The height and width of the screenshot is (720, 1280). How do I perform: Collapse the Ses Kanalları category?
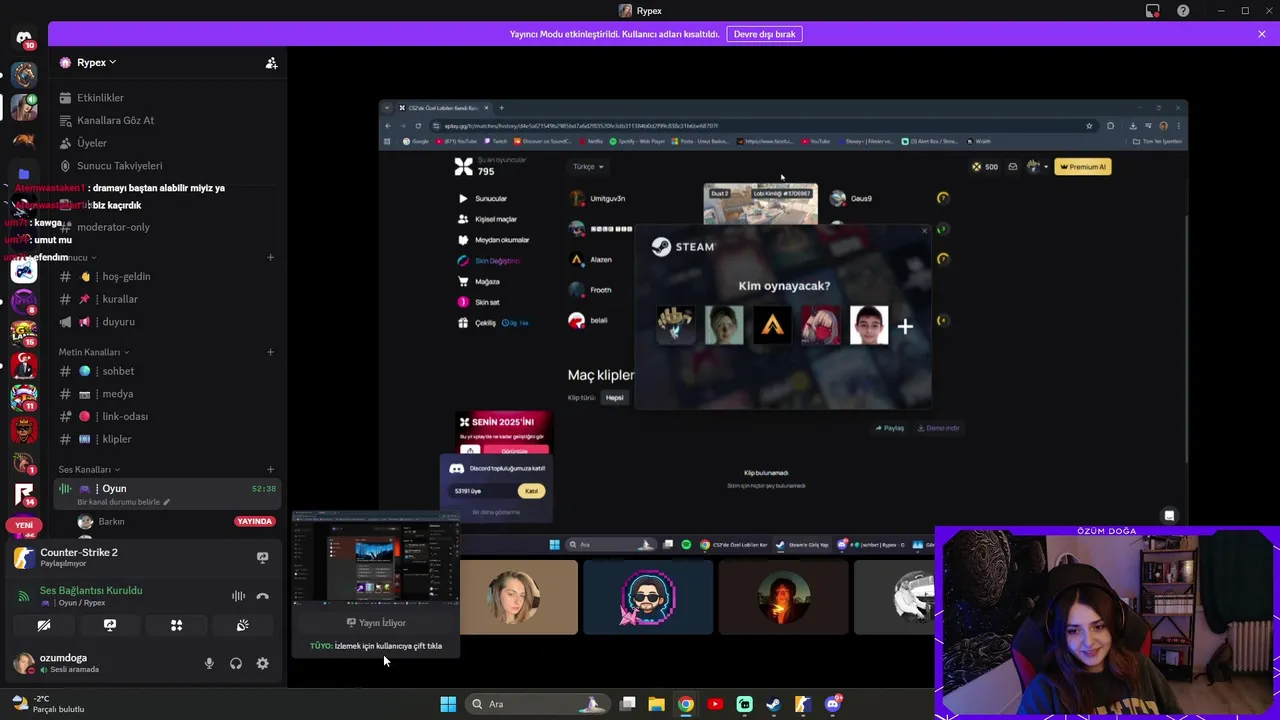(88, 469)
